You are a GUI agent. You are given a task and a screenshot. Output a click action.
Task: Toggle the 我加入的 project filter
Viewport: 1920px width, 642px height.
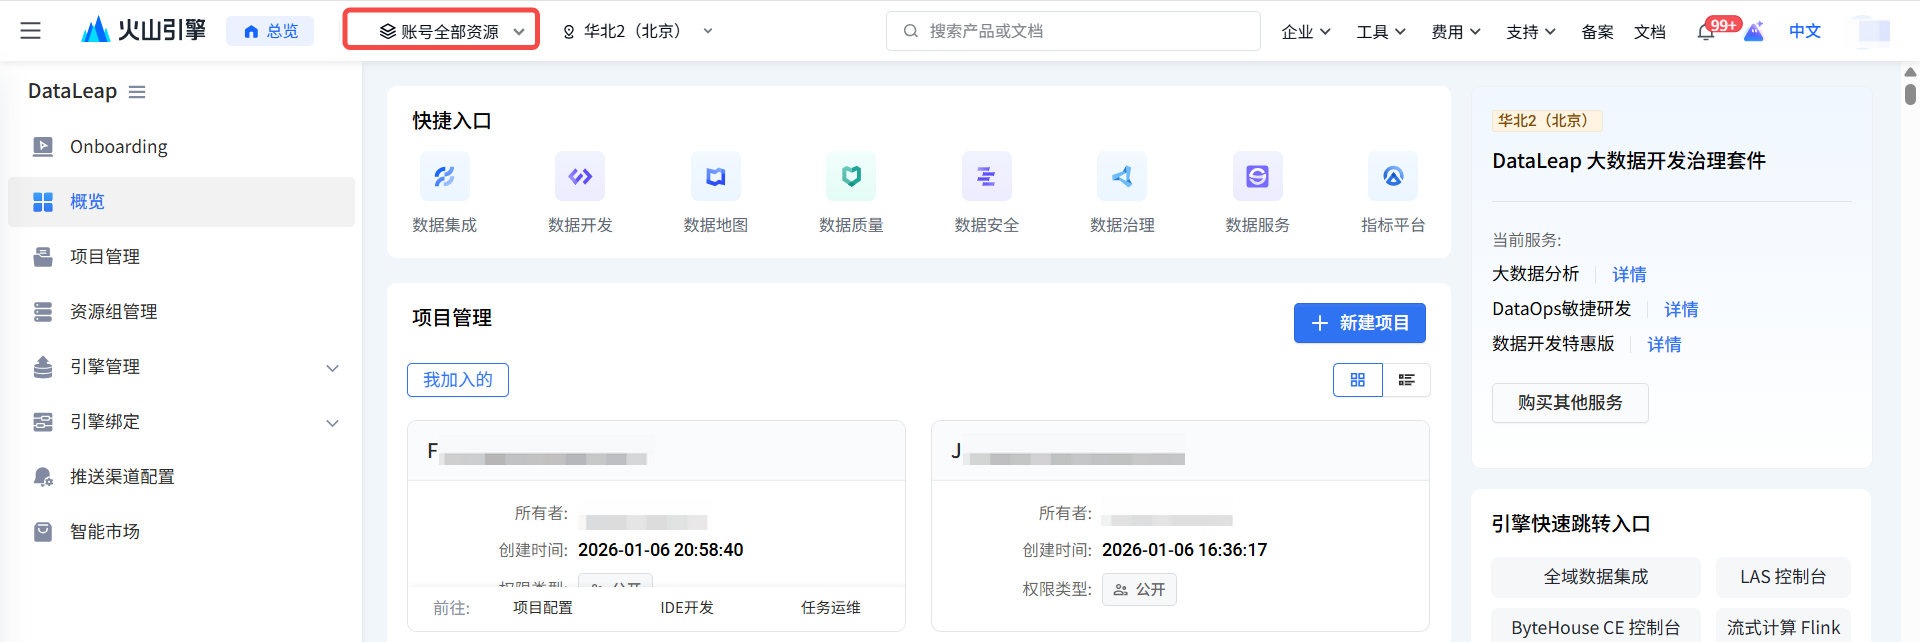458,380
